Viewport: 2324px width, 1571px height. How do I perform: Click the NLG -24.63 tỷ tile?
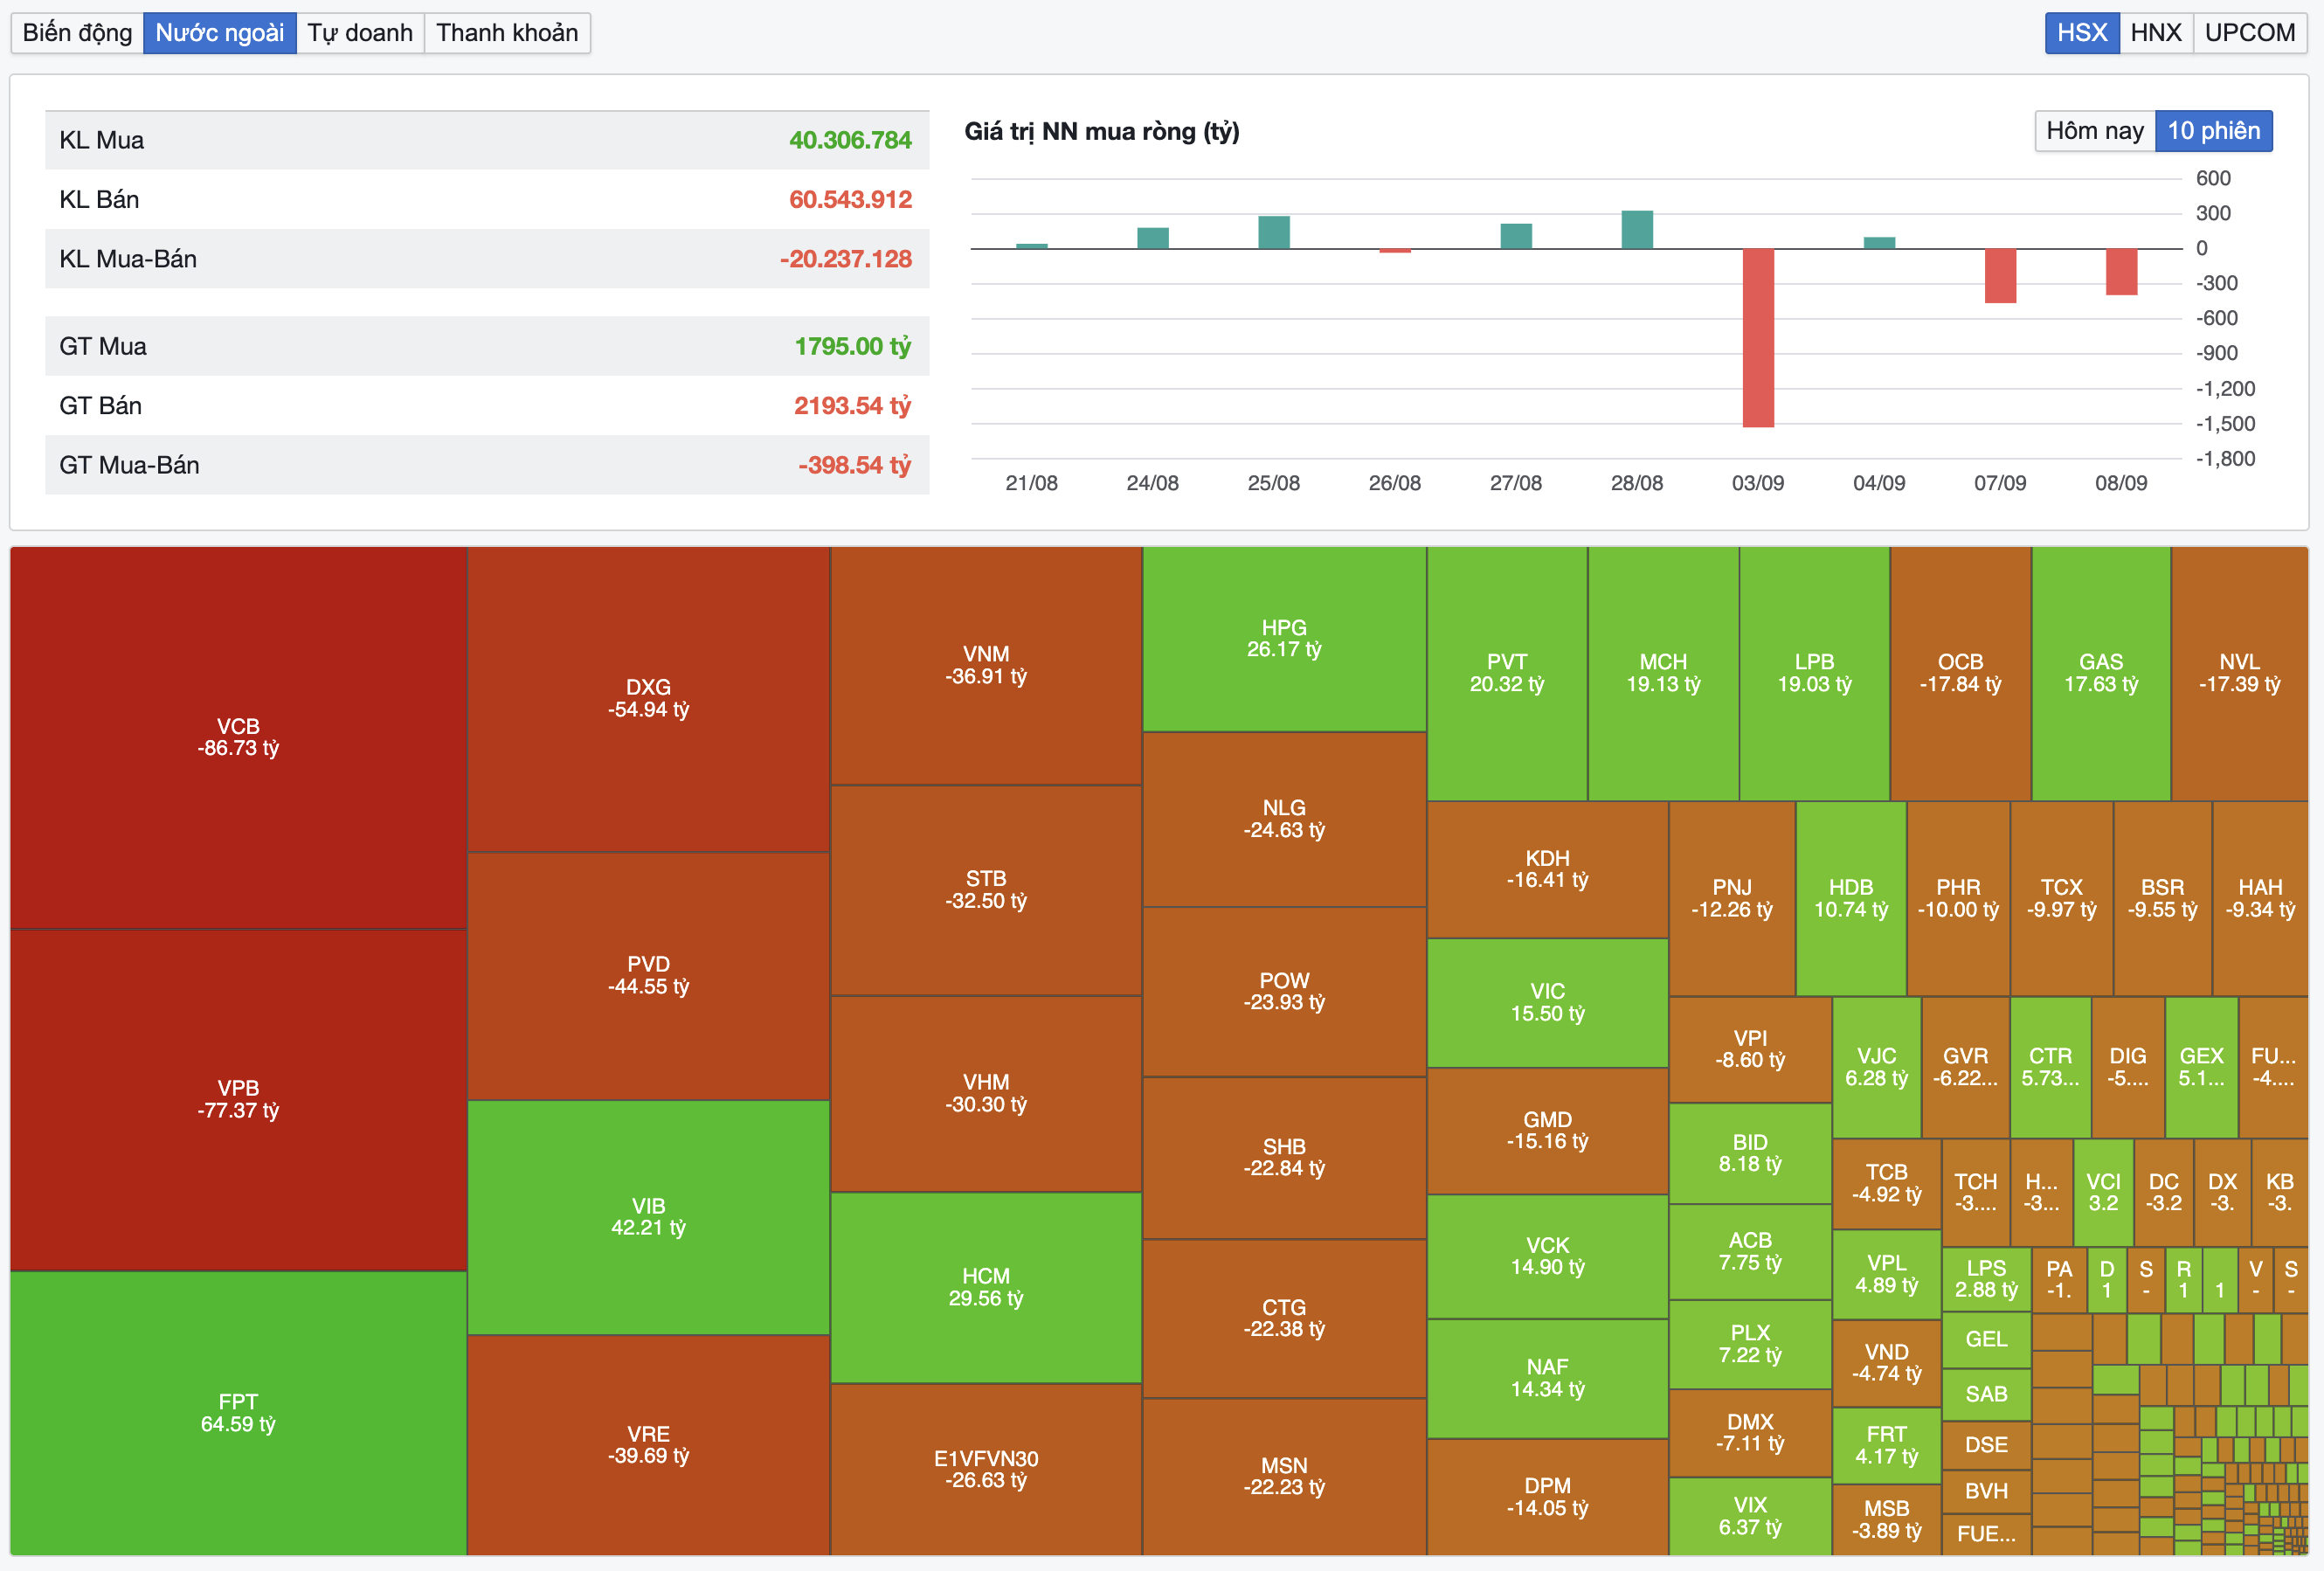coord(1284,819)
